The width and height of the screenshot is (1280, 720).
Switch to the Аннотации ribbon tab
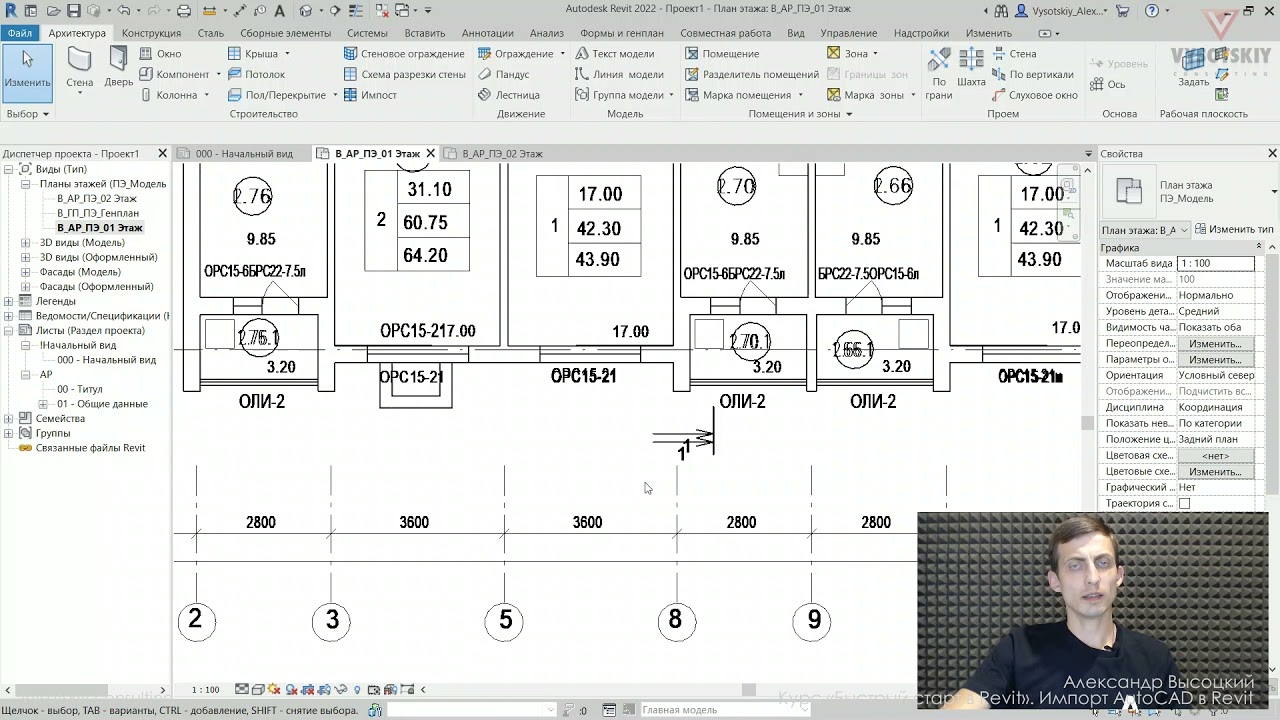pos(487,33)
